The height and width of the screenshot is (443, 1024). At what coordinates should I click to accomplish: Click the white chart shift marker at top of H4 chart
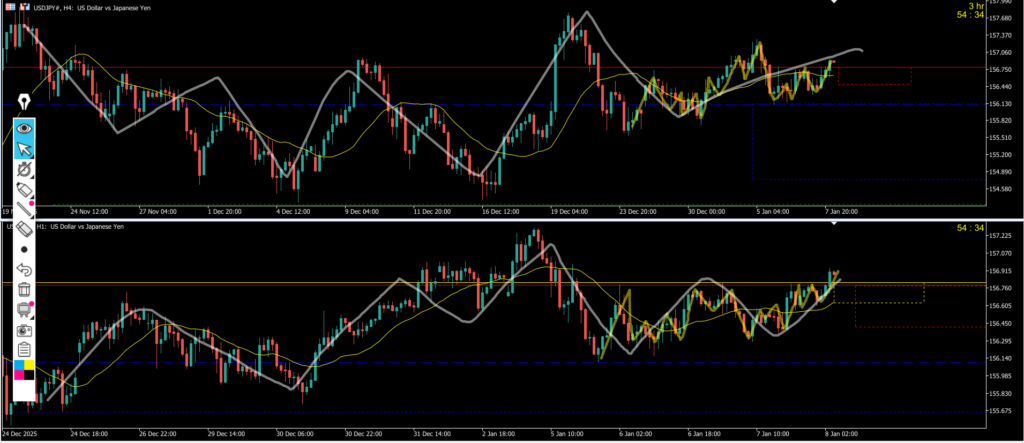pos(836,3)
